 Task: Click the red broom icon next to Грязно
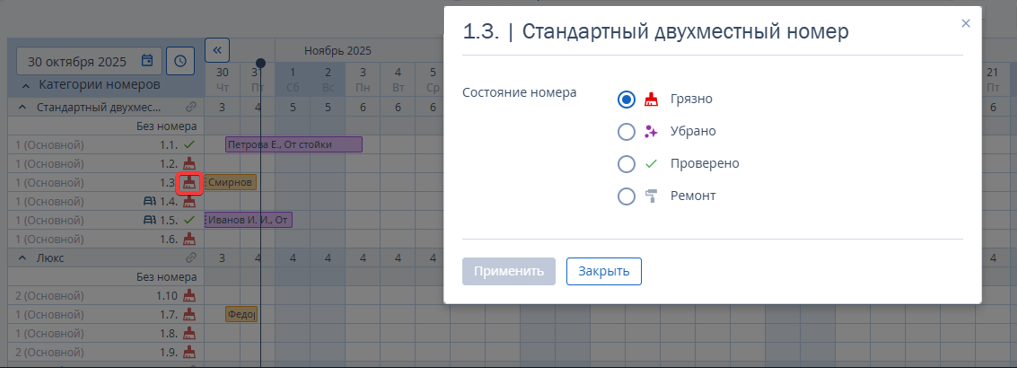651,99
